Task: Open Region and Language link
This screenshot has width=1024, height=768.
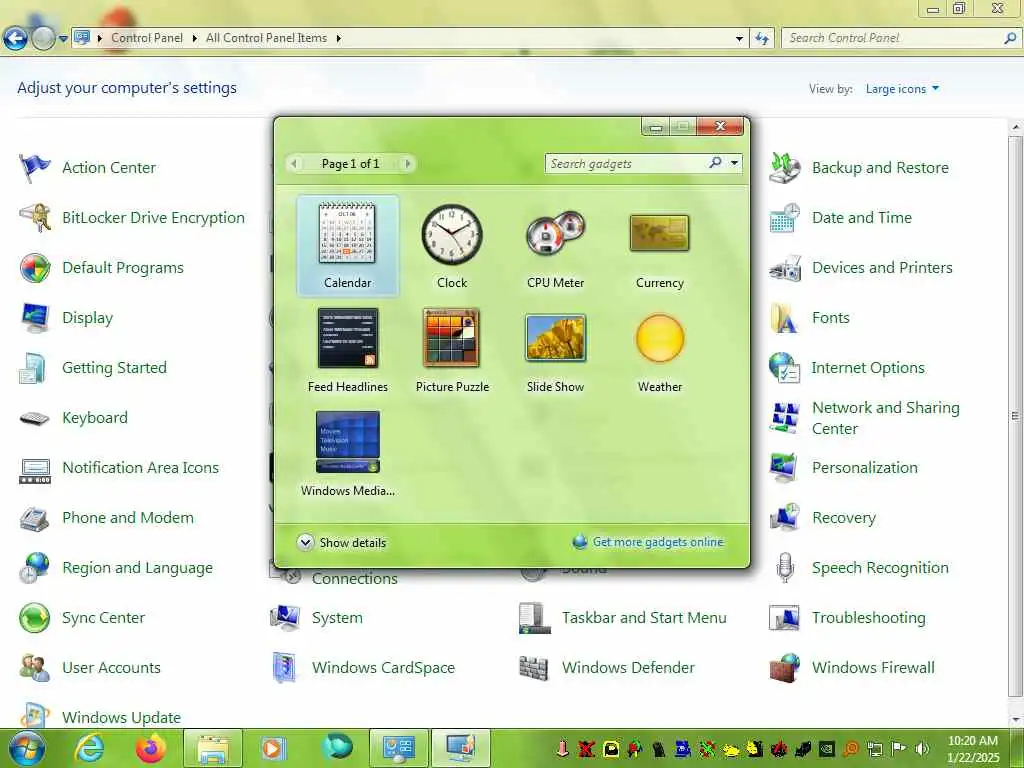Action: pyautogui.click(x=137, y=568)
